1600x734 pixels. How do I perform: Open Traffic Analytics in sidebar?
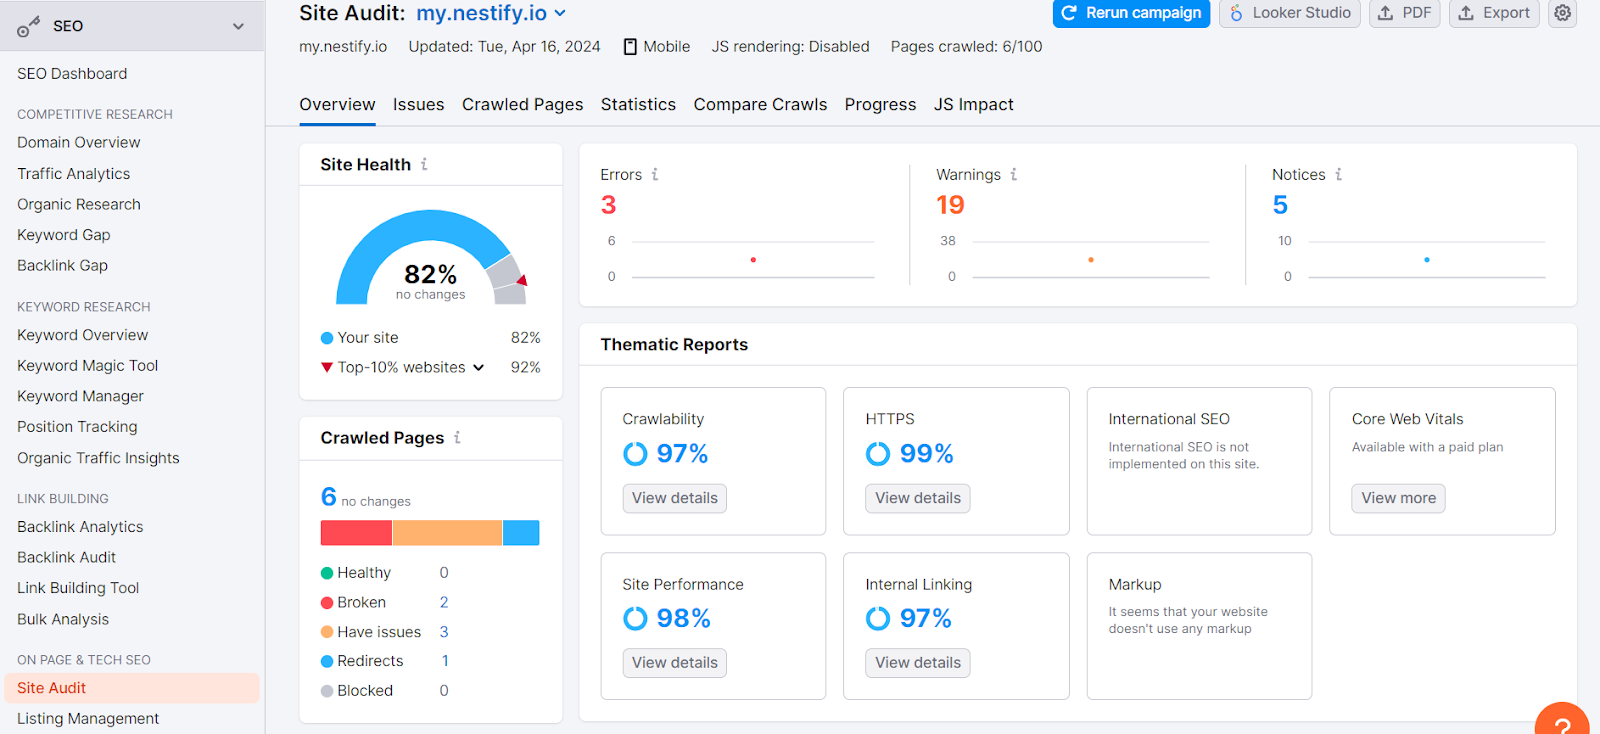point(74,174)
